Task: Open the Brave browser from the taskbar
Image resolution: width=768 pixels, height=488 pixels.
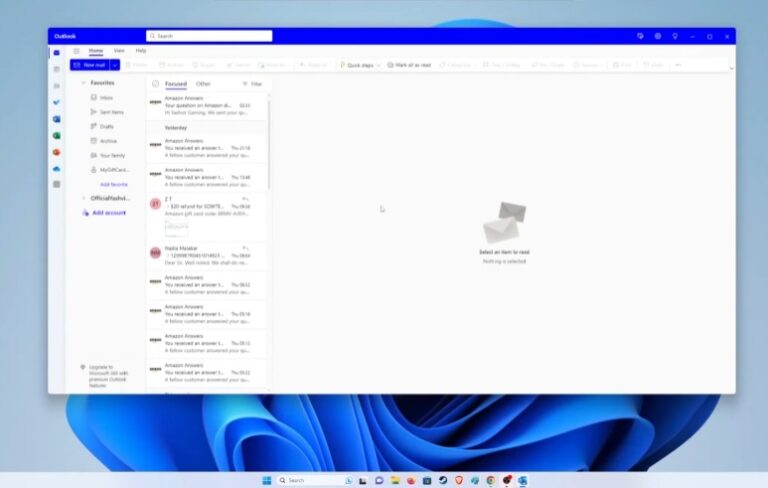Action: click(459, 480)
